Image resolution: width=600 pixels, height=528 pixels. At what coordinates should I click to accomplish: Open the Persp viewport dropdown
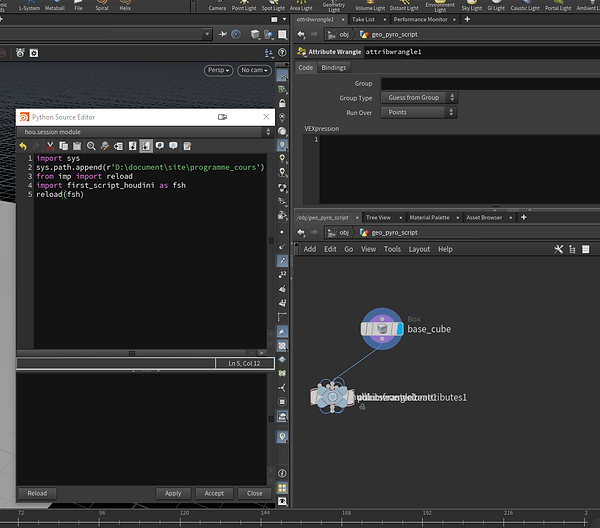point(218,70)
